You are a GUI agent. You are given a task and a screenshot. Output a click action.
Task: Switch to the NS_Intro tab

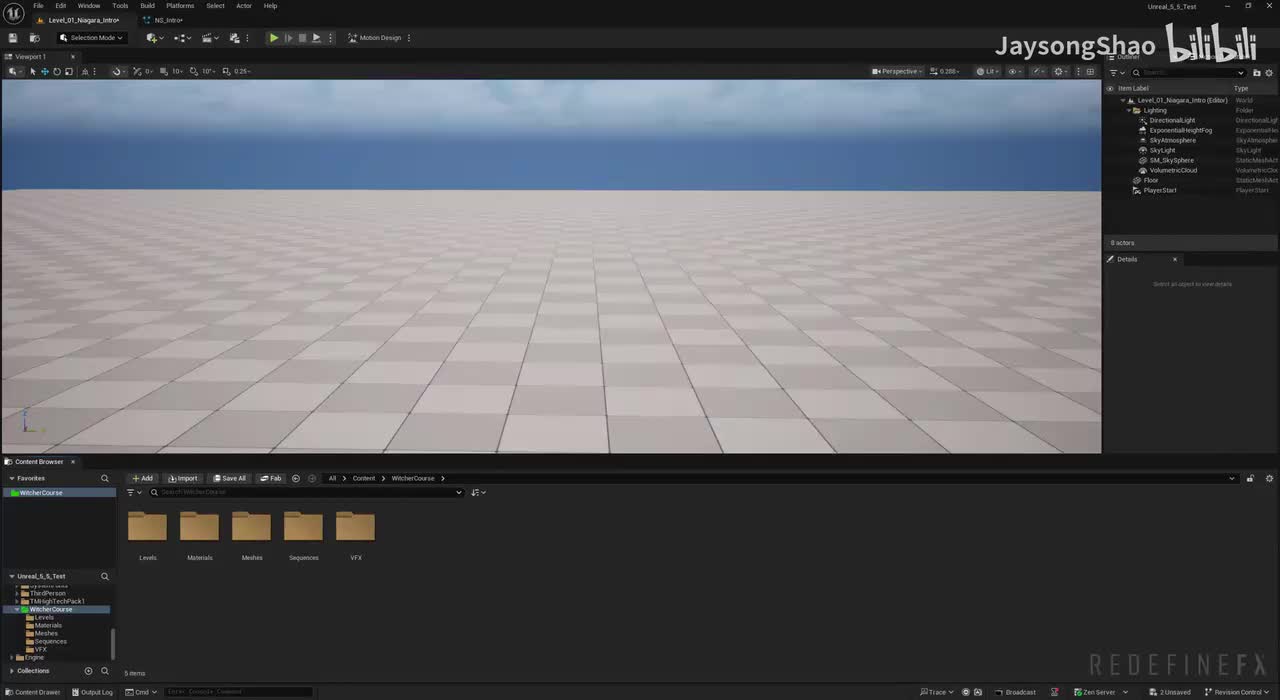pos(168,20)
